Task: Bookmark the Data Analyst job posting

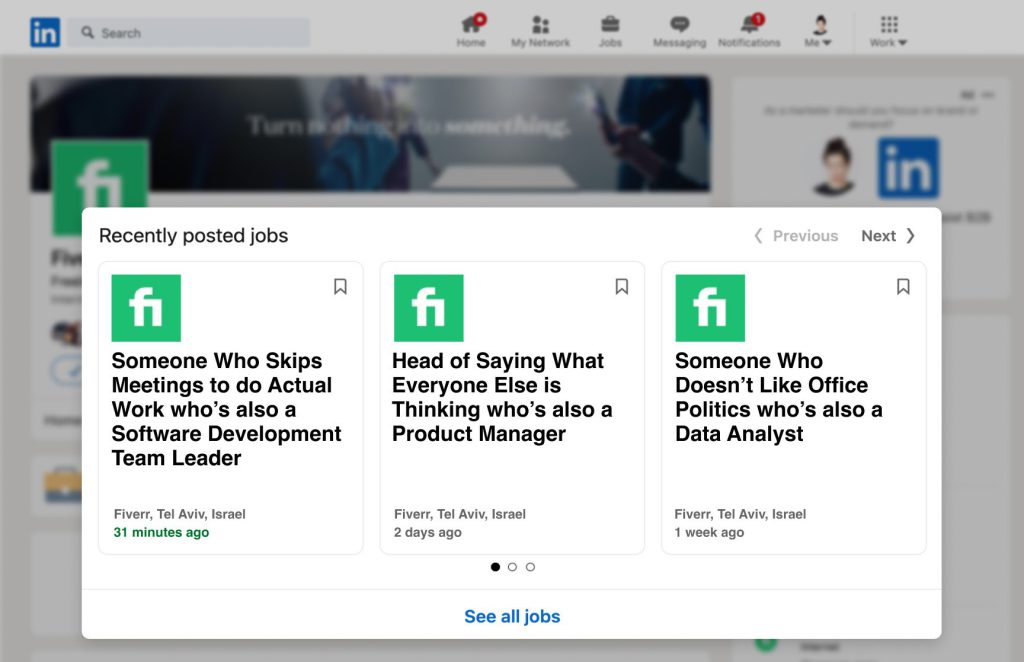Action: (x=903, y=287)
